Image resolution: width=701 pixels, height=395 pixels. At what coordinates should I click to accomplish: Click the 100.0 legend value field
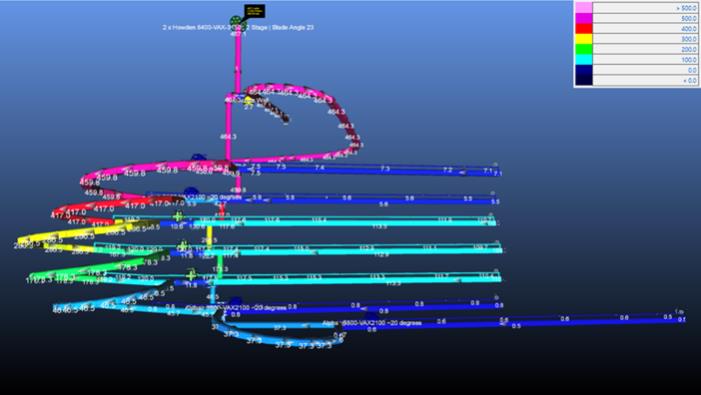pyautogui.click(x=646, y=59)
